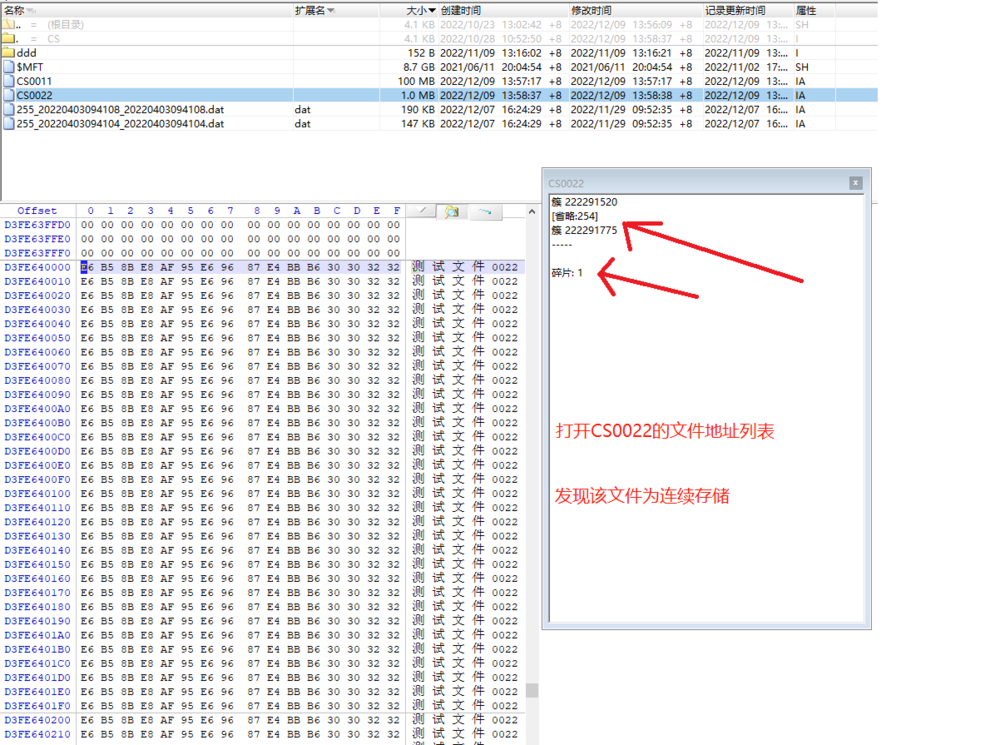Open the 扩展名 column filter dropdown
Viewport: 1000px width, 745px height.
click(331, 10)
